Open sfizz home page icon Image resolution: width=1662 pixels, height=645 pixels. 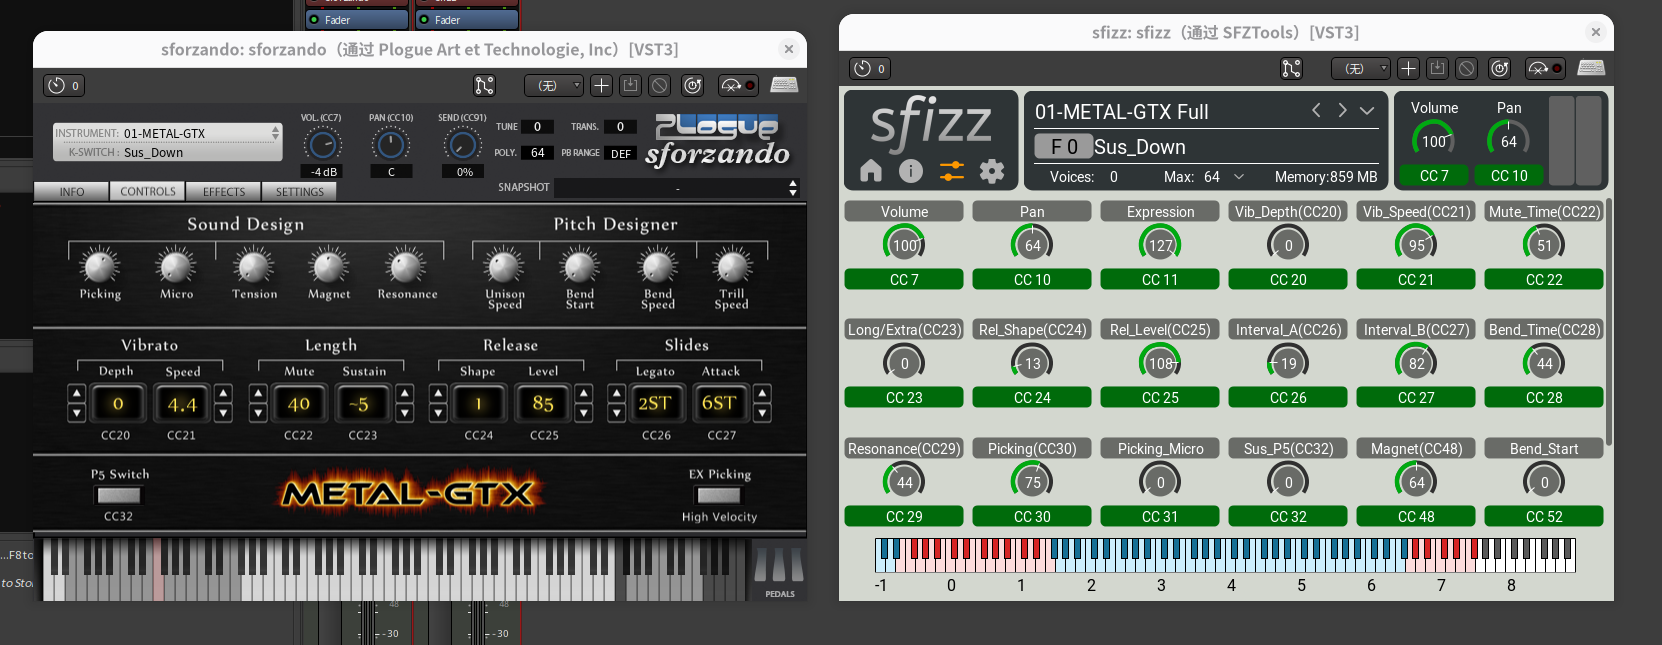(x=871, y=171)
